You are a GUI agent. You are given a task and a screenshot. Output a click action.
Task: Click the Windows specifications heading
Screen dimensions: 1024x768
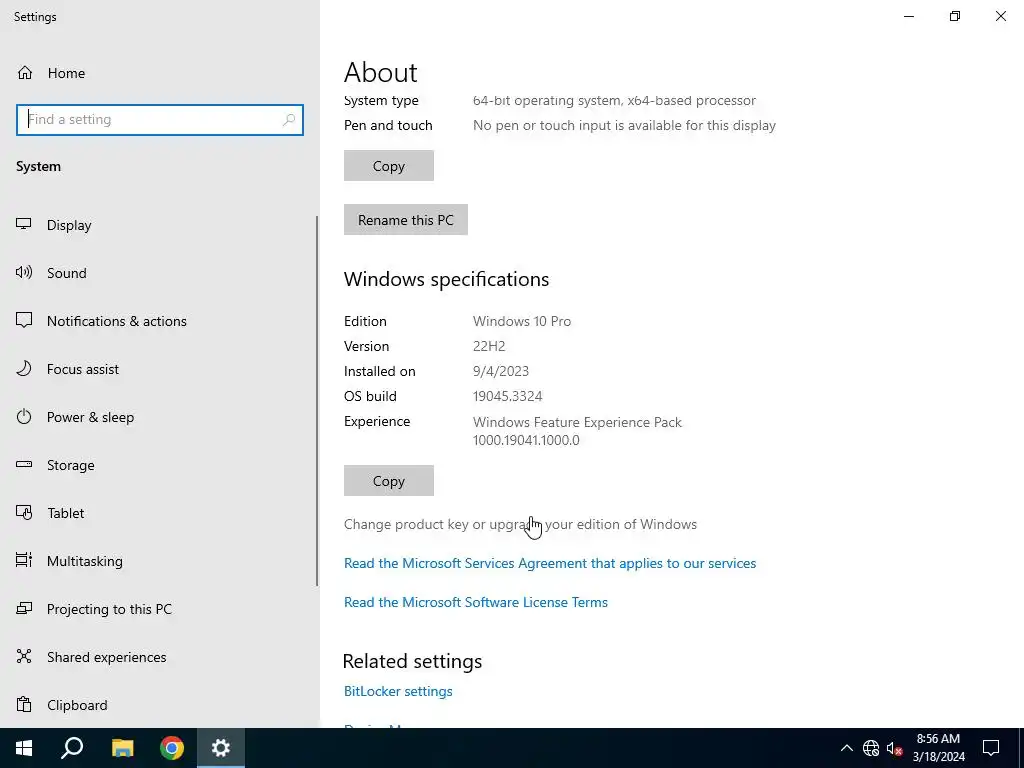pyautogui.click(x=446, y=279)
